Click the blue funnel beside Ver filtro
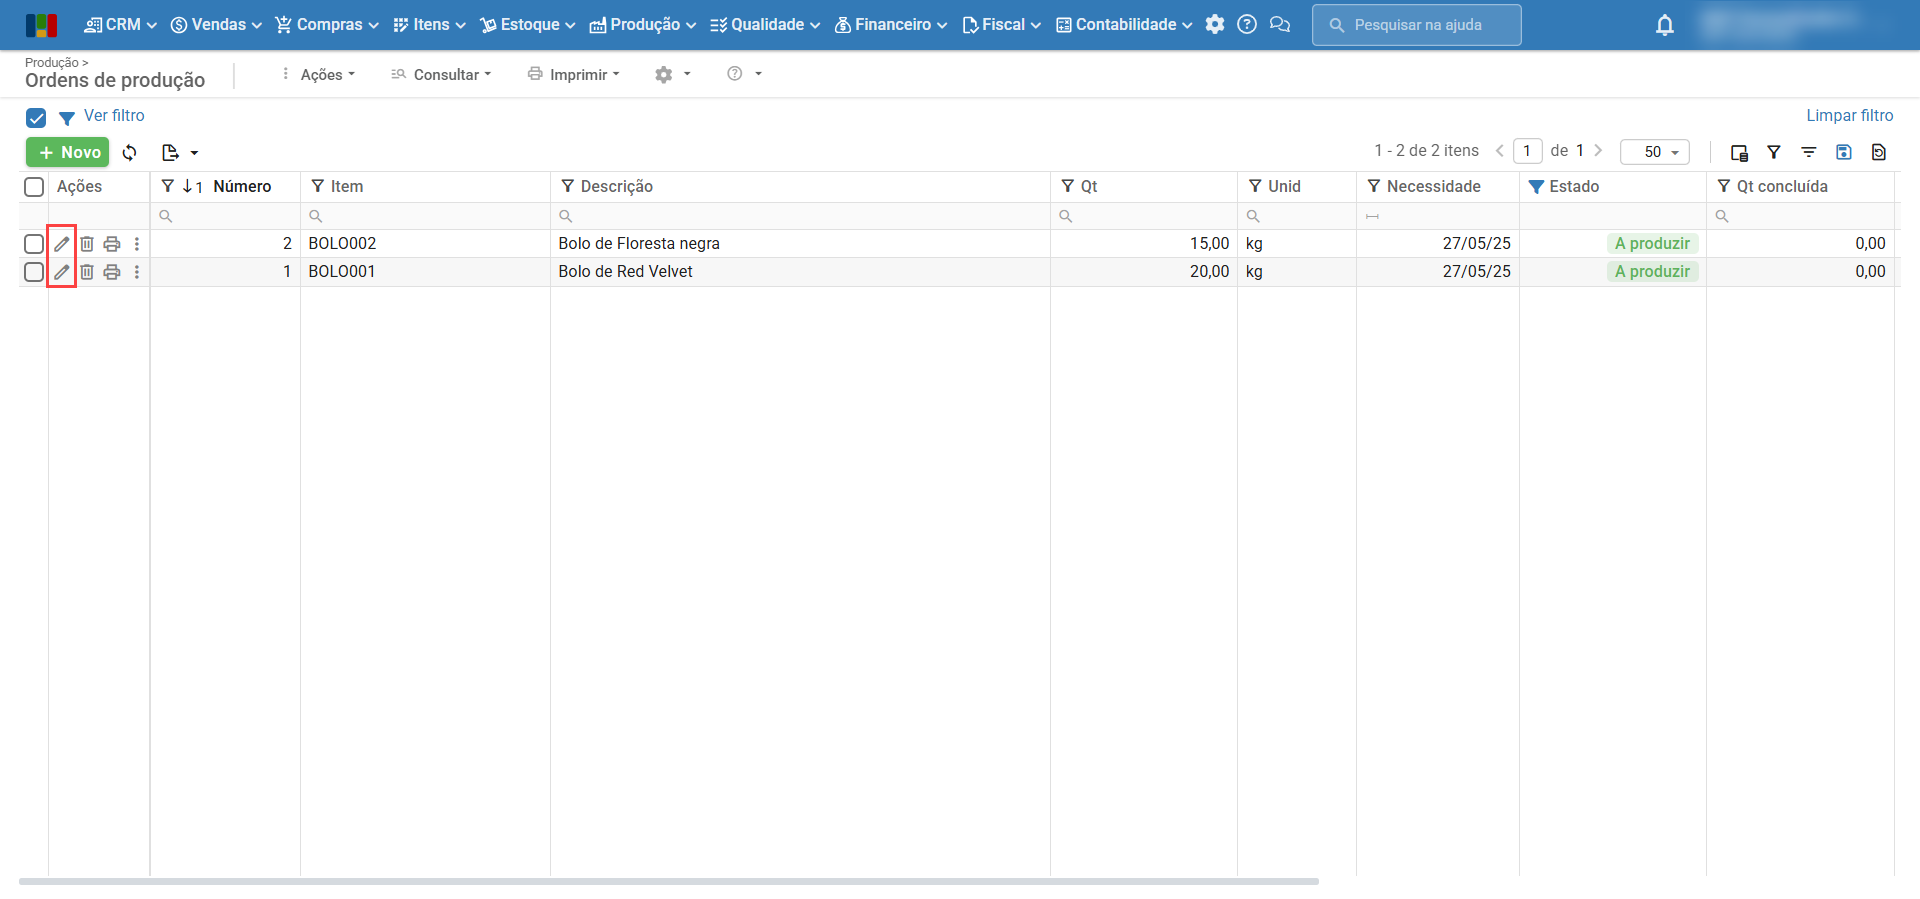The image size is (1920, 899). point(67,119)
